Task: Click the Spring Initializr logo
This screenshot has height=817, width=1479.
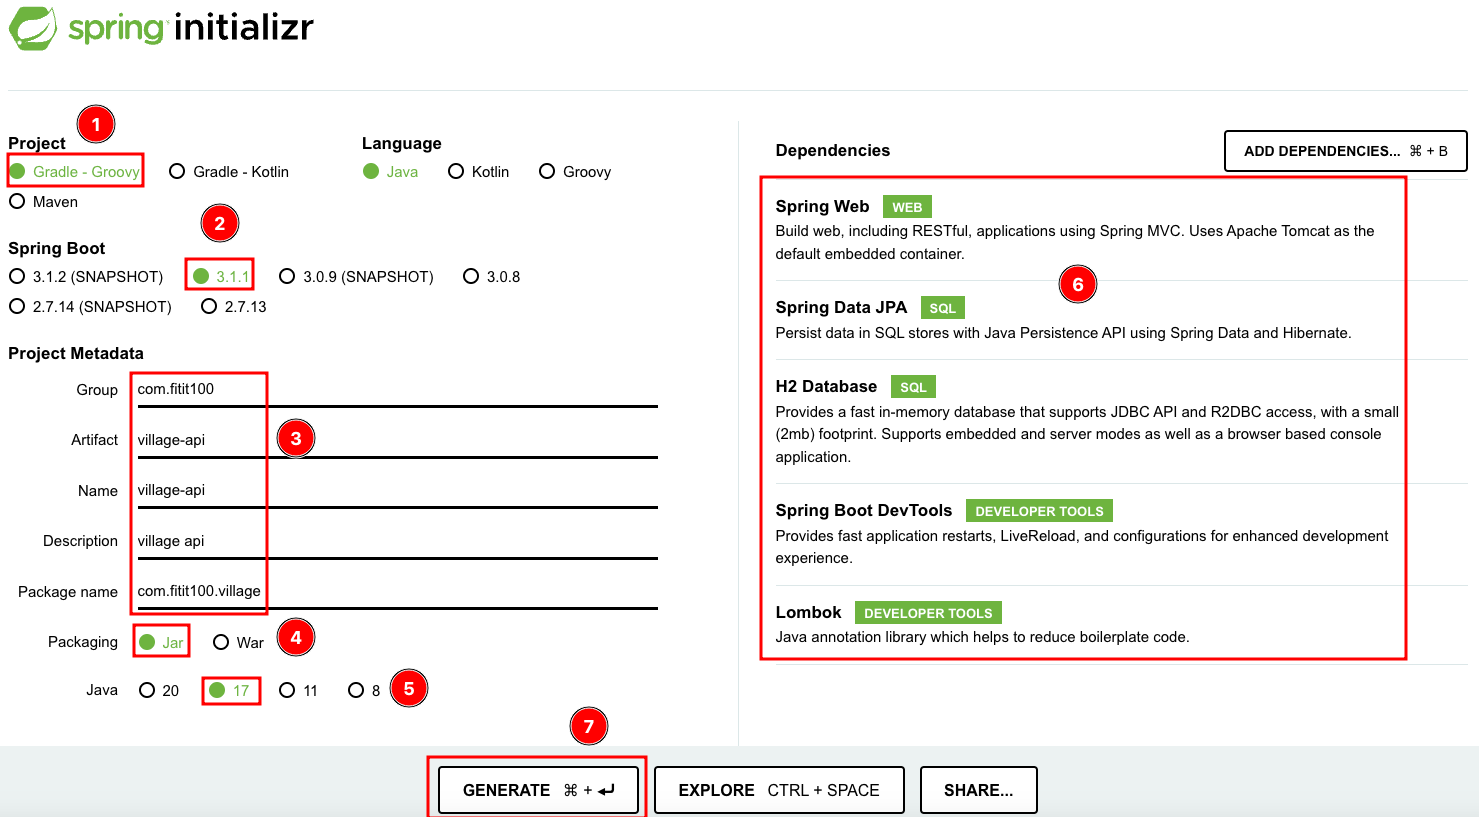Action: 161,28
